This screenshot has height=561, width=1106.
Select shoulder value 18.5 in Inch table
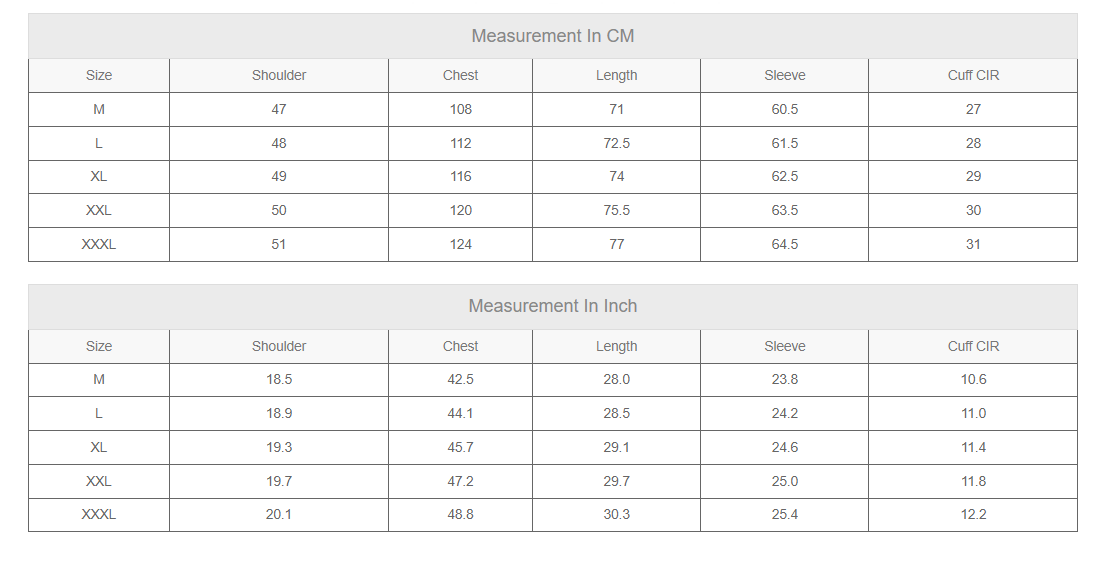click(x=279, y=380)
